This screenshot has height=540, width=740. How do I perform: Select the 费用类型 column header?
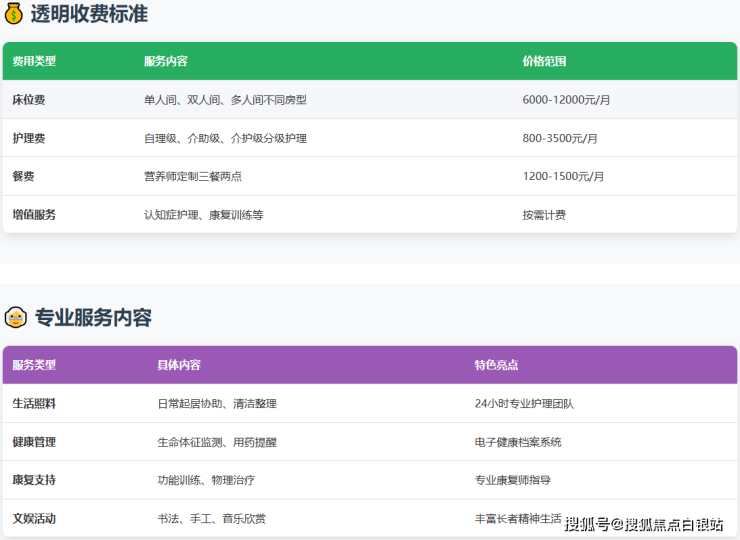pyautogui.click(x=34, y=61)
